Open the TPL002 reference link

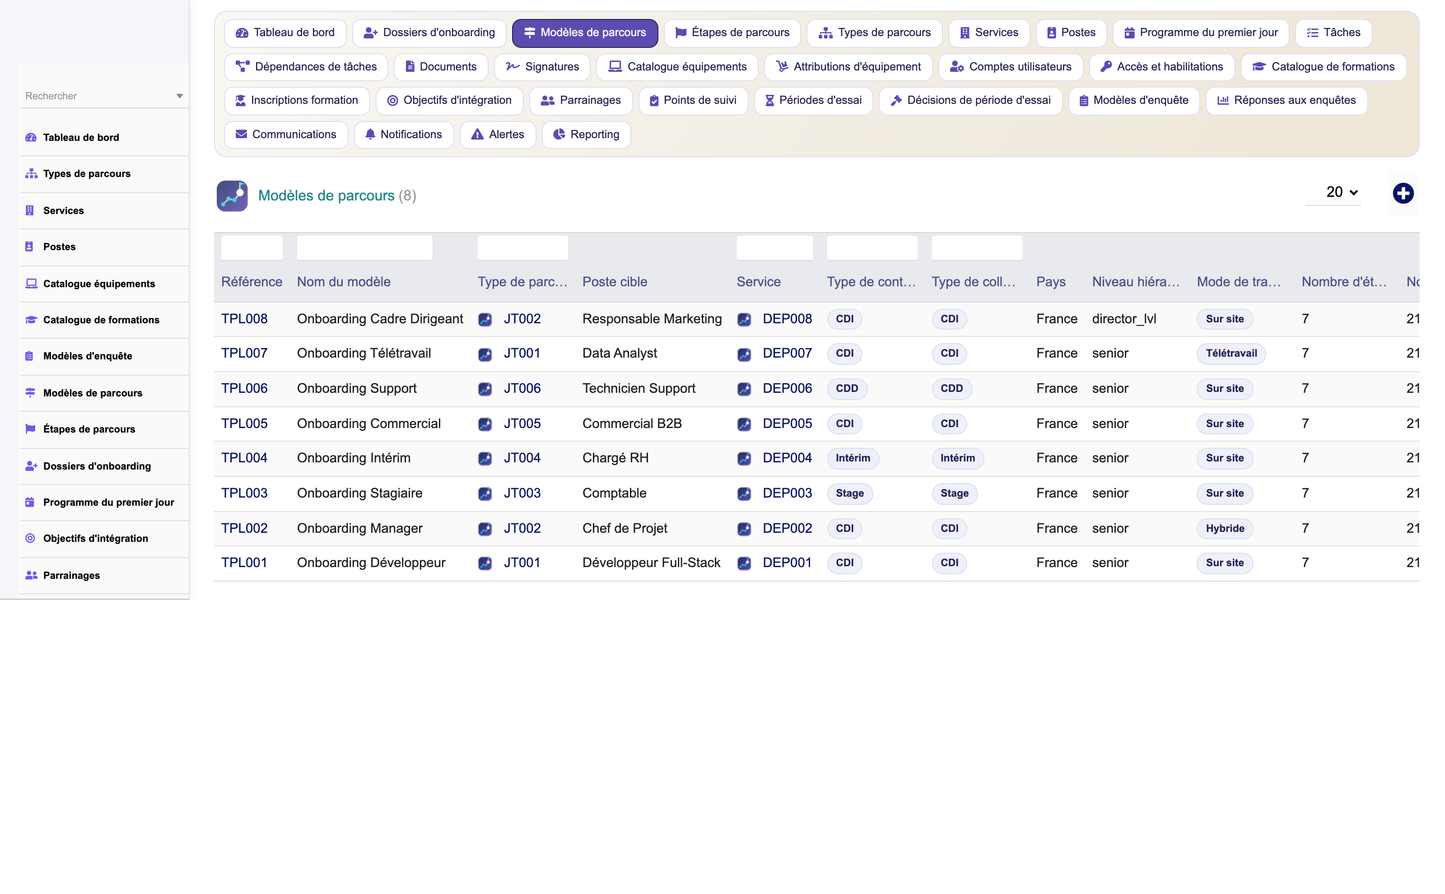[244, 528]
